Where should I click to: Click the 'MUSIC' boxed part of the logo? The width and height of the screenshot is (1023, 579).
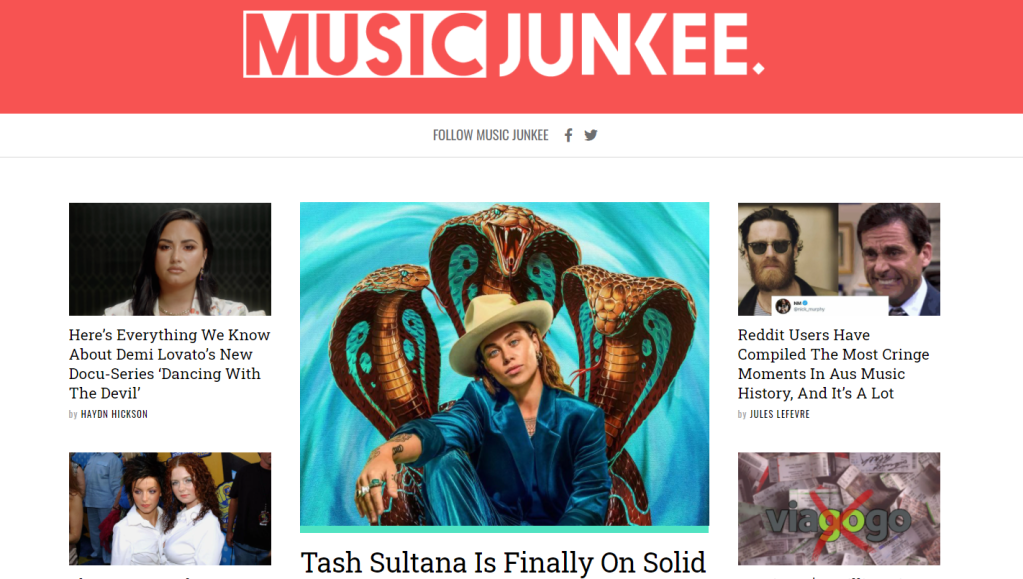365,44
